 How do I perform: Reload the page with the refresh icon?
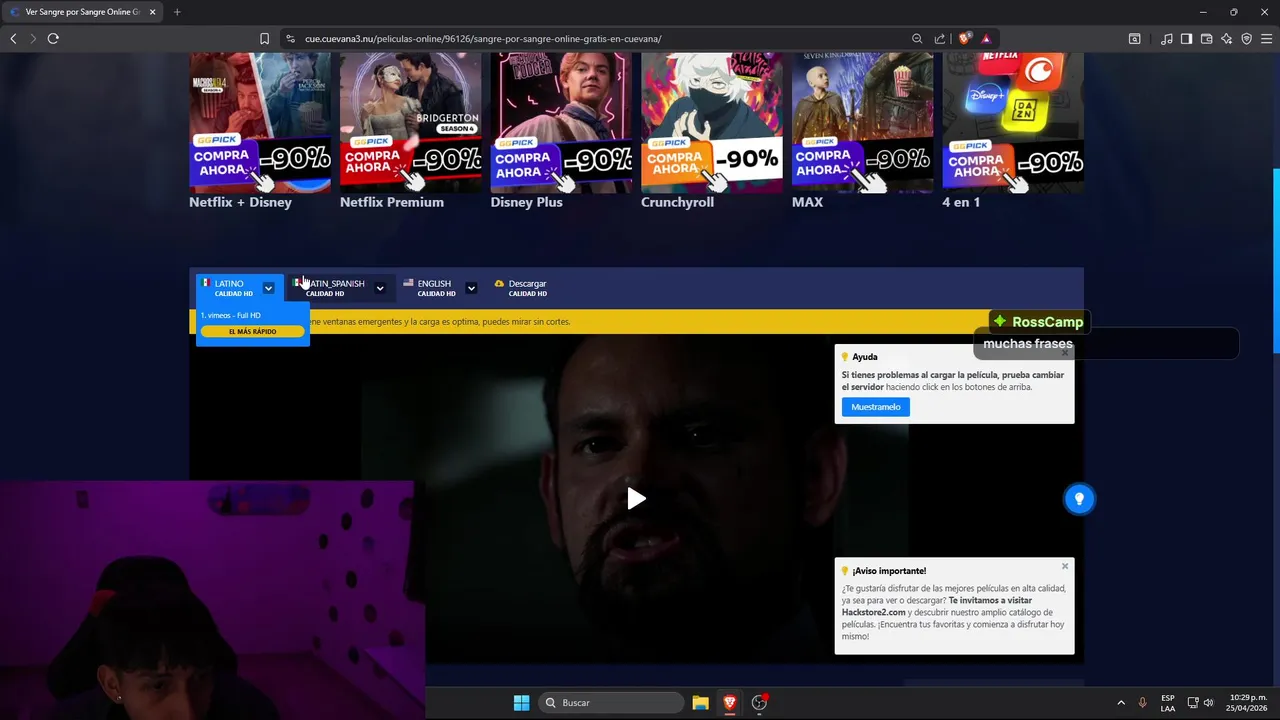pyautogui.click(x=53, y=38)
